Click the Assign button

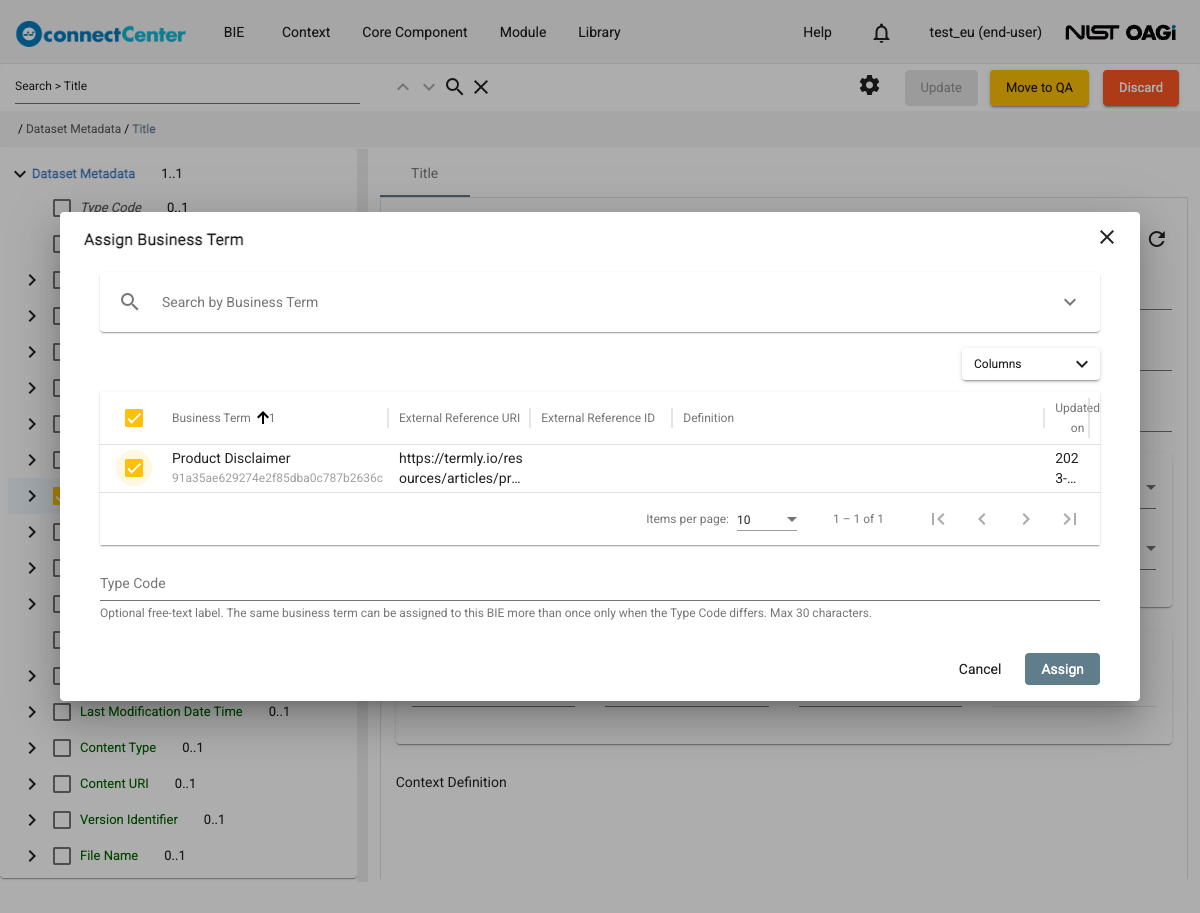(1062, 669)
